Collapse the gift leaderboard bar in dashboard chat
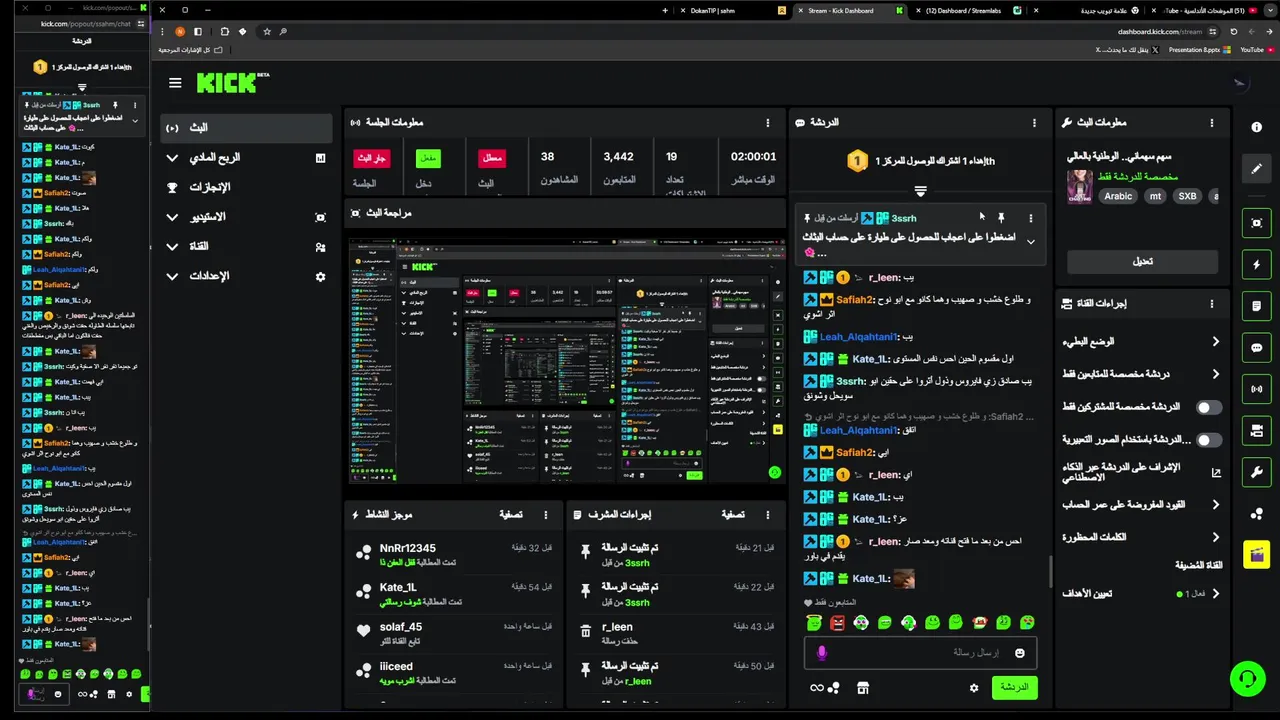1280x720 pixels. click(x=920, y=190)
